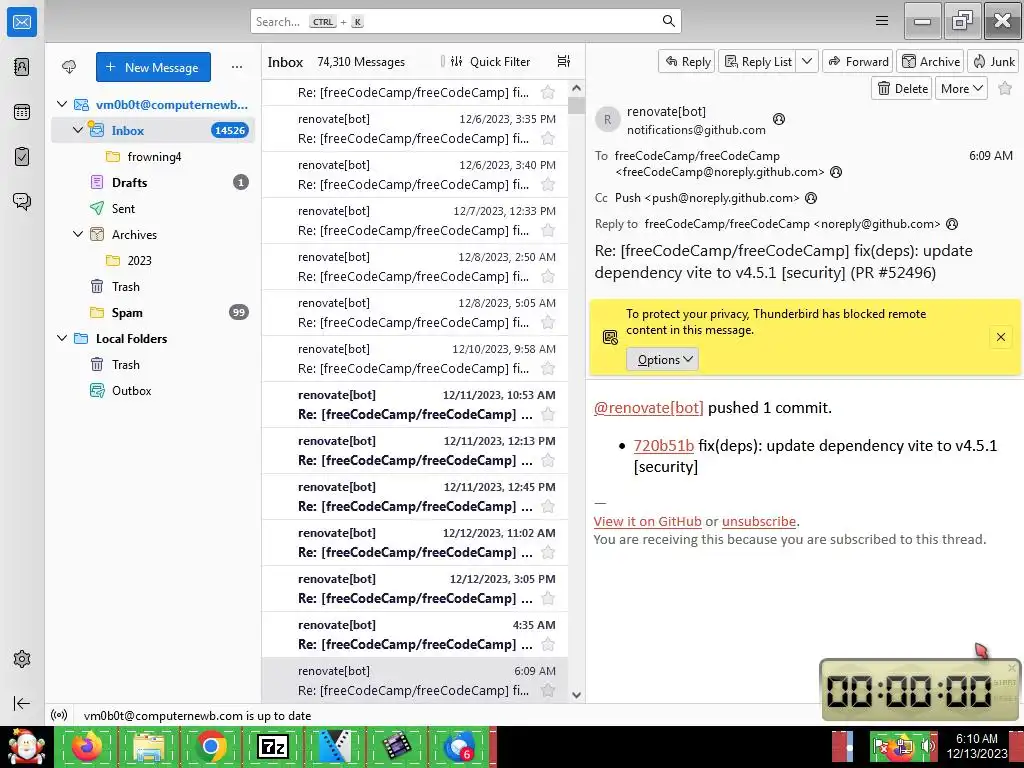Open message list display options icon
Image resolution: width=1024 pixels, height=768 pixels.
[x=564, y=61]
